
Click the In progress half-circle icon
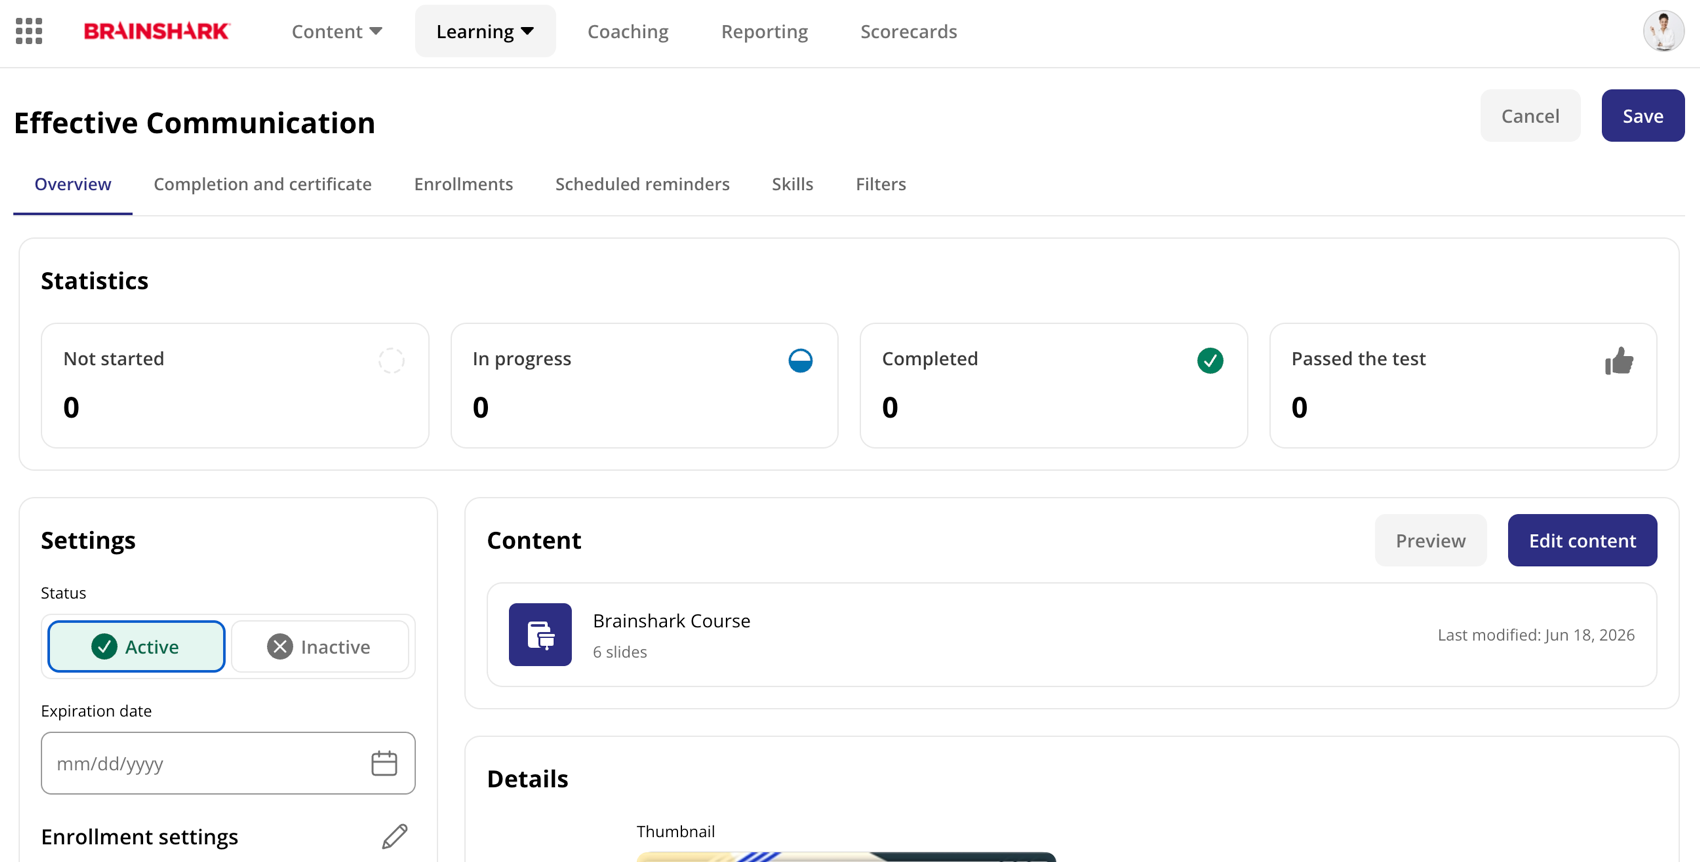pyautogui.click(x=800, y=360)
